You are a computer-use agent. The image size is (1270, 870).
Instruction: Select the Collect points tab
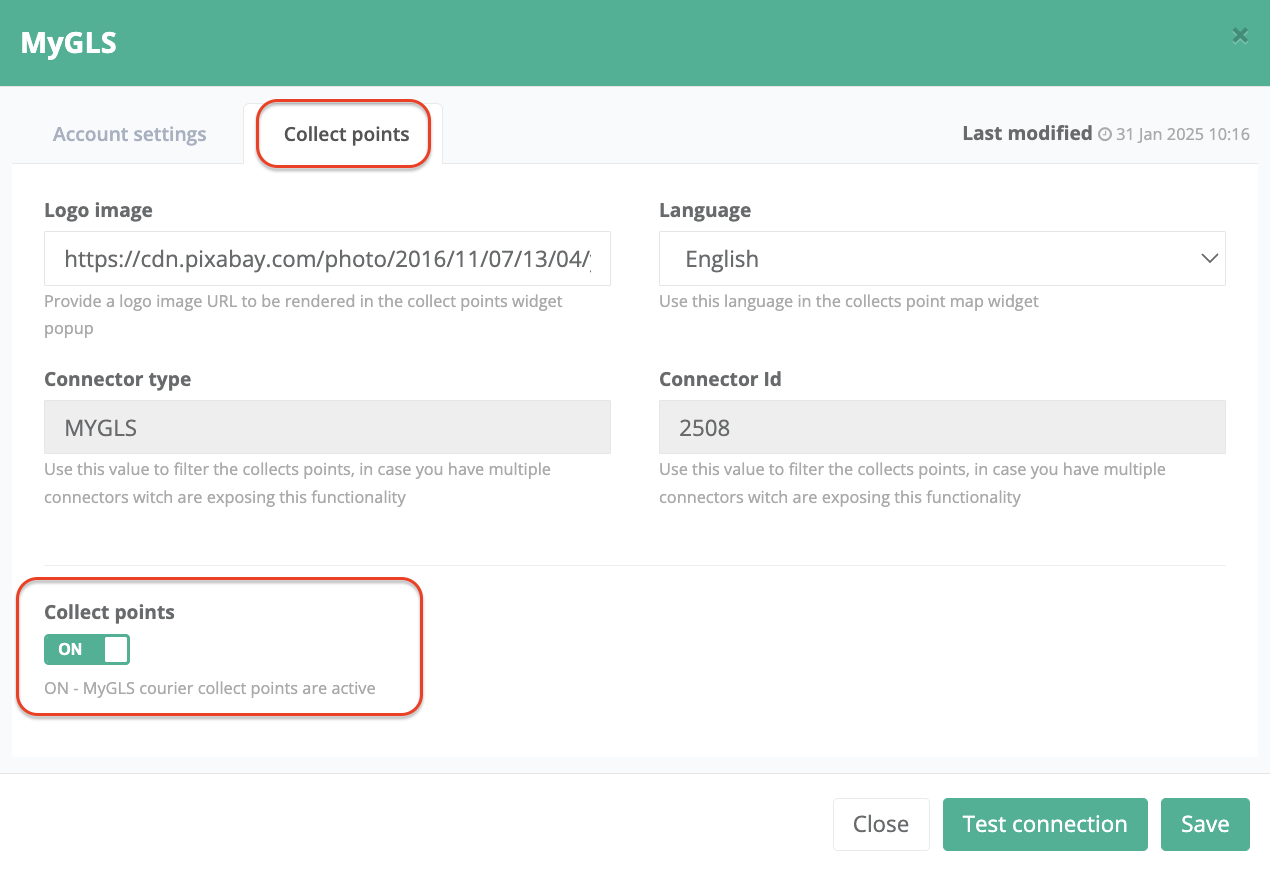point(346,134)
